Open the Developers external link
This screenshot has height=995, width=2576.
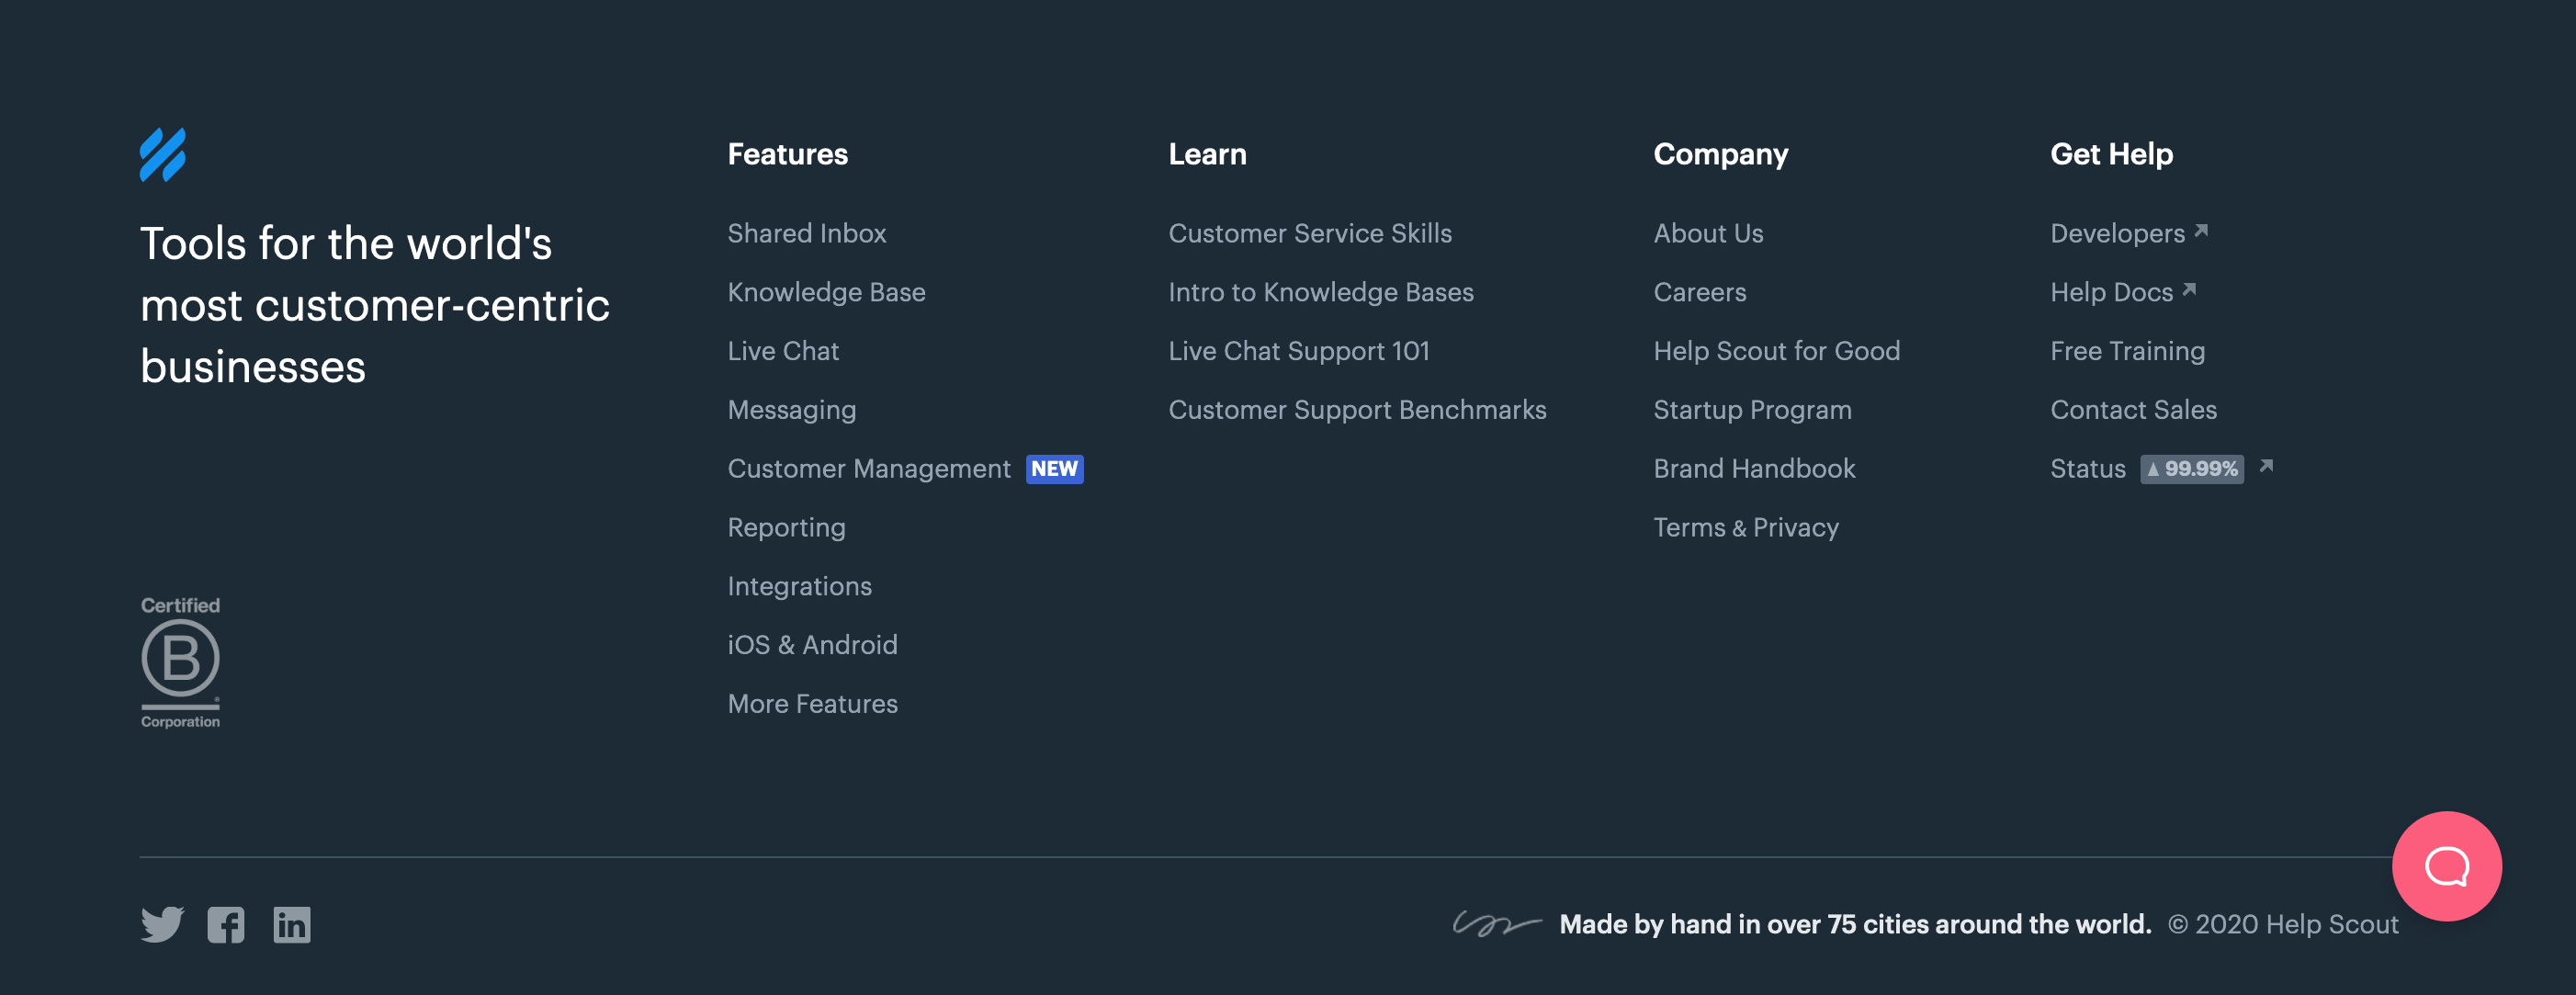click(x=2128, y=233)
